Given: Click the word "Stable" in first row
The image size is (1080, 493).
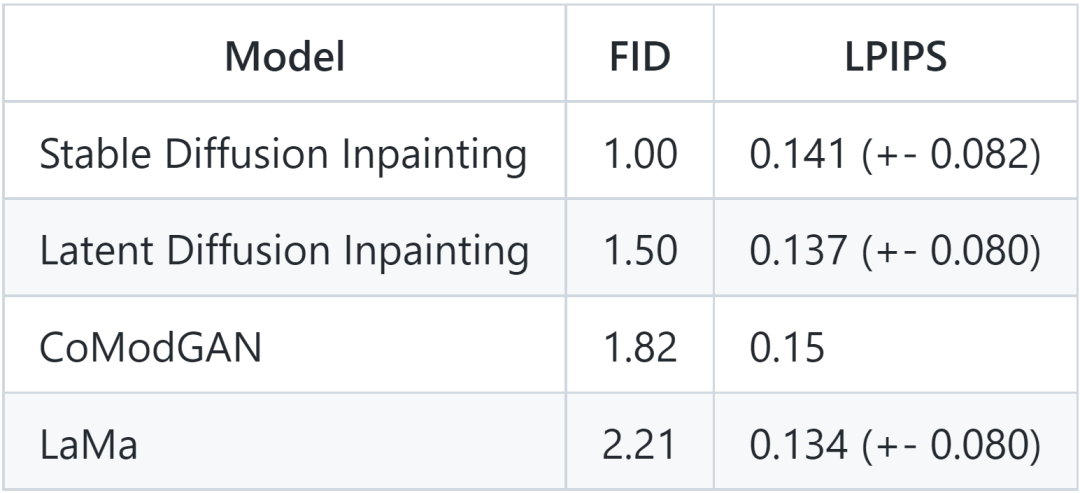Looking at the screenshot, I should click(x=89, y=155).
